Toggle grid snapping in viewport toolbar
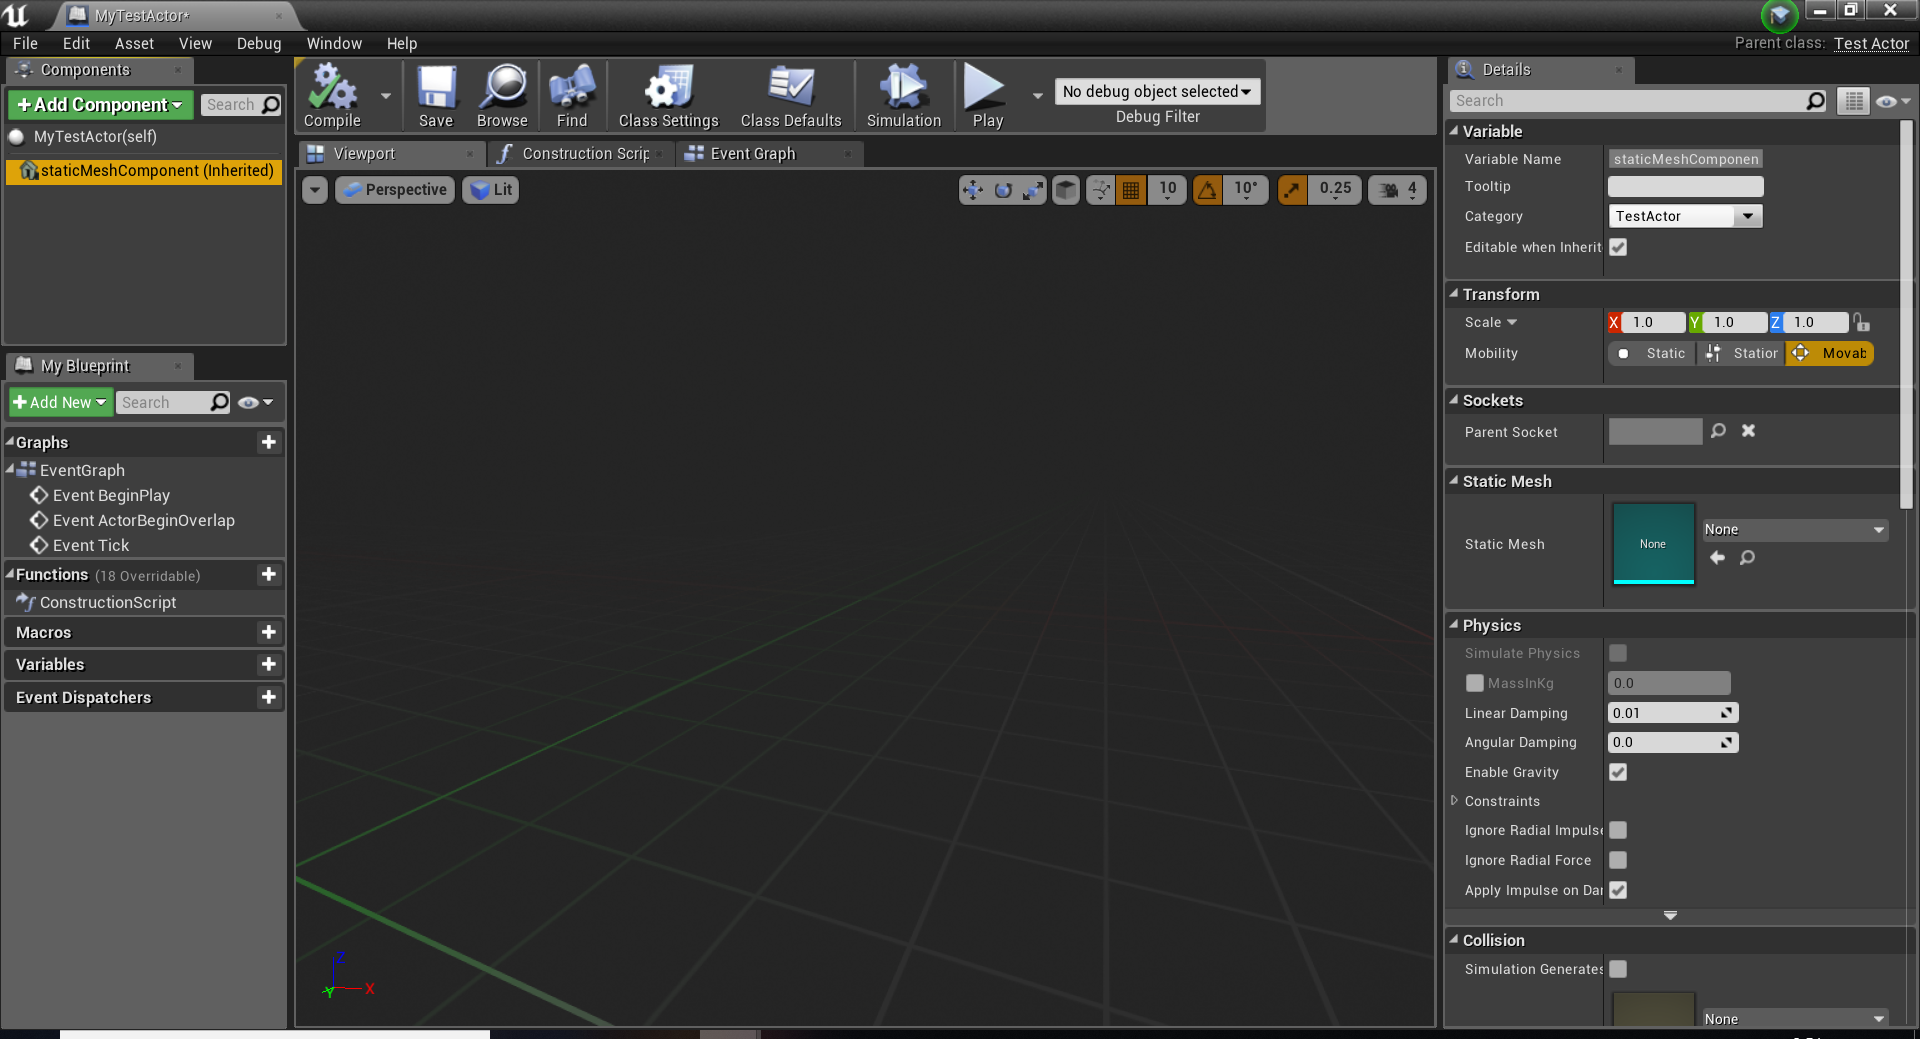The width and height of the screenshot is (1920, 1039). 1130,189
